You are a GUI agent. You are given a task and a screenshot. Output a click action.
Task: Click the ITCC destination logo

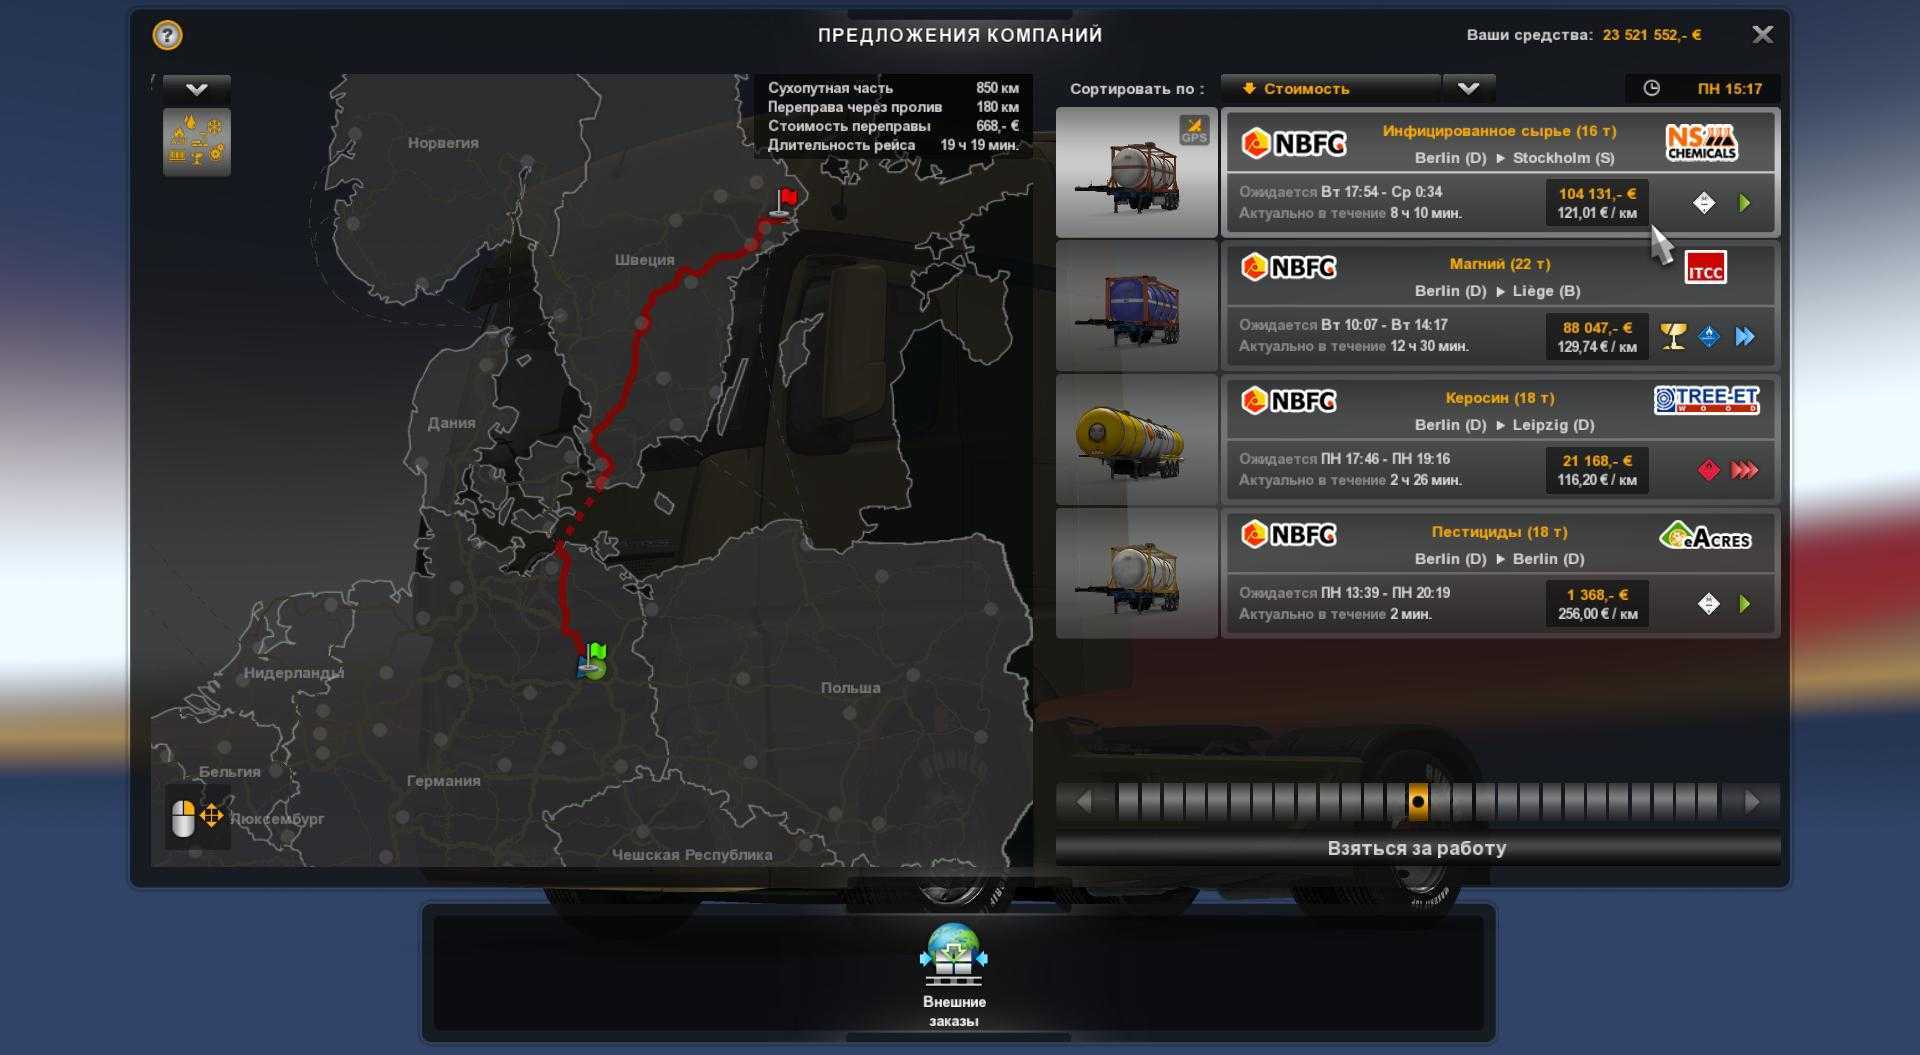click(1705, 268)
